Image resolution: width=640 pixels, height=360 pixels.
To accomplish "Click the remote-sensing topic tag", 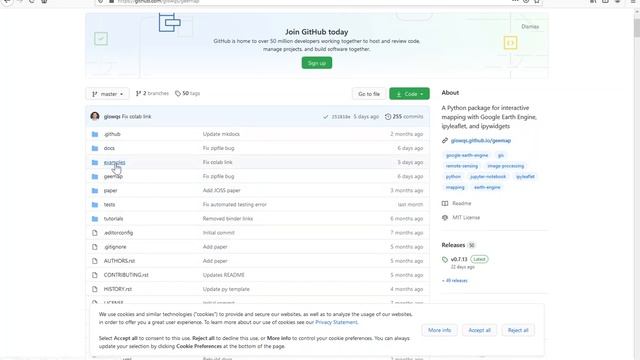I will click(462, 166).
